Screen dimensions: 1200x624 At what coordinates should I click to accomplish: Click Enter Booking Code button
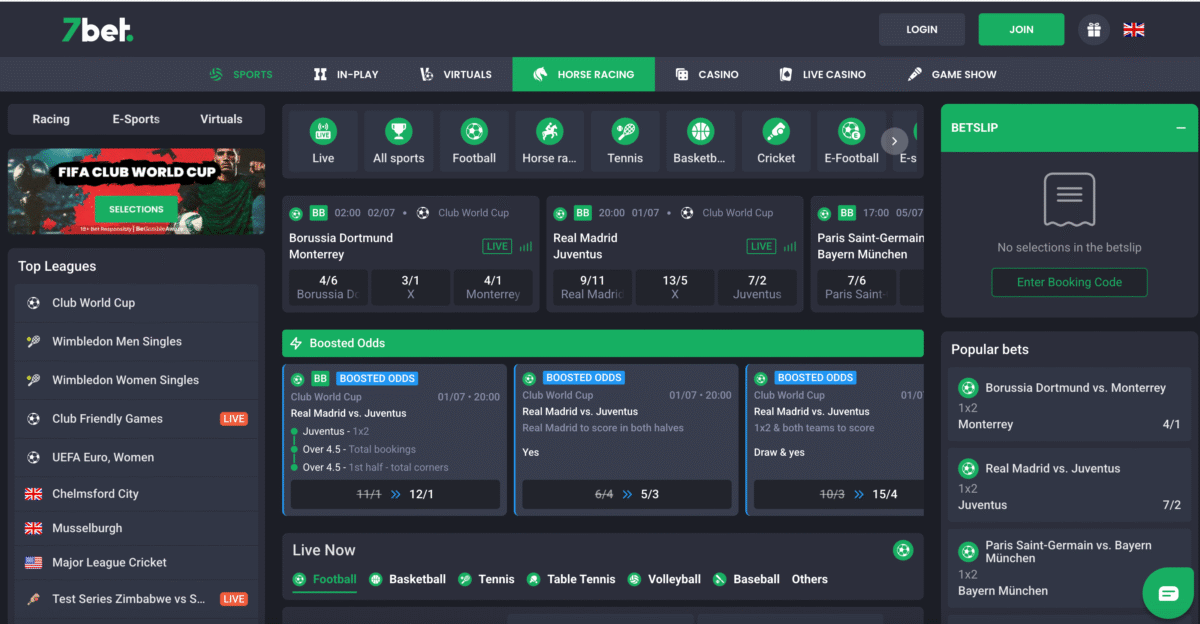[x=1069, y=282]
